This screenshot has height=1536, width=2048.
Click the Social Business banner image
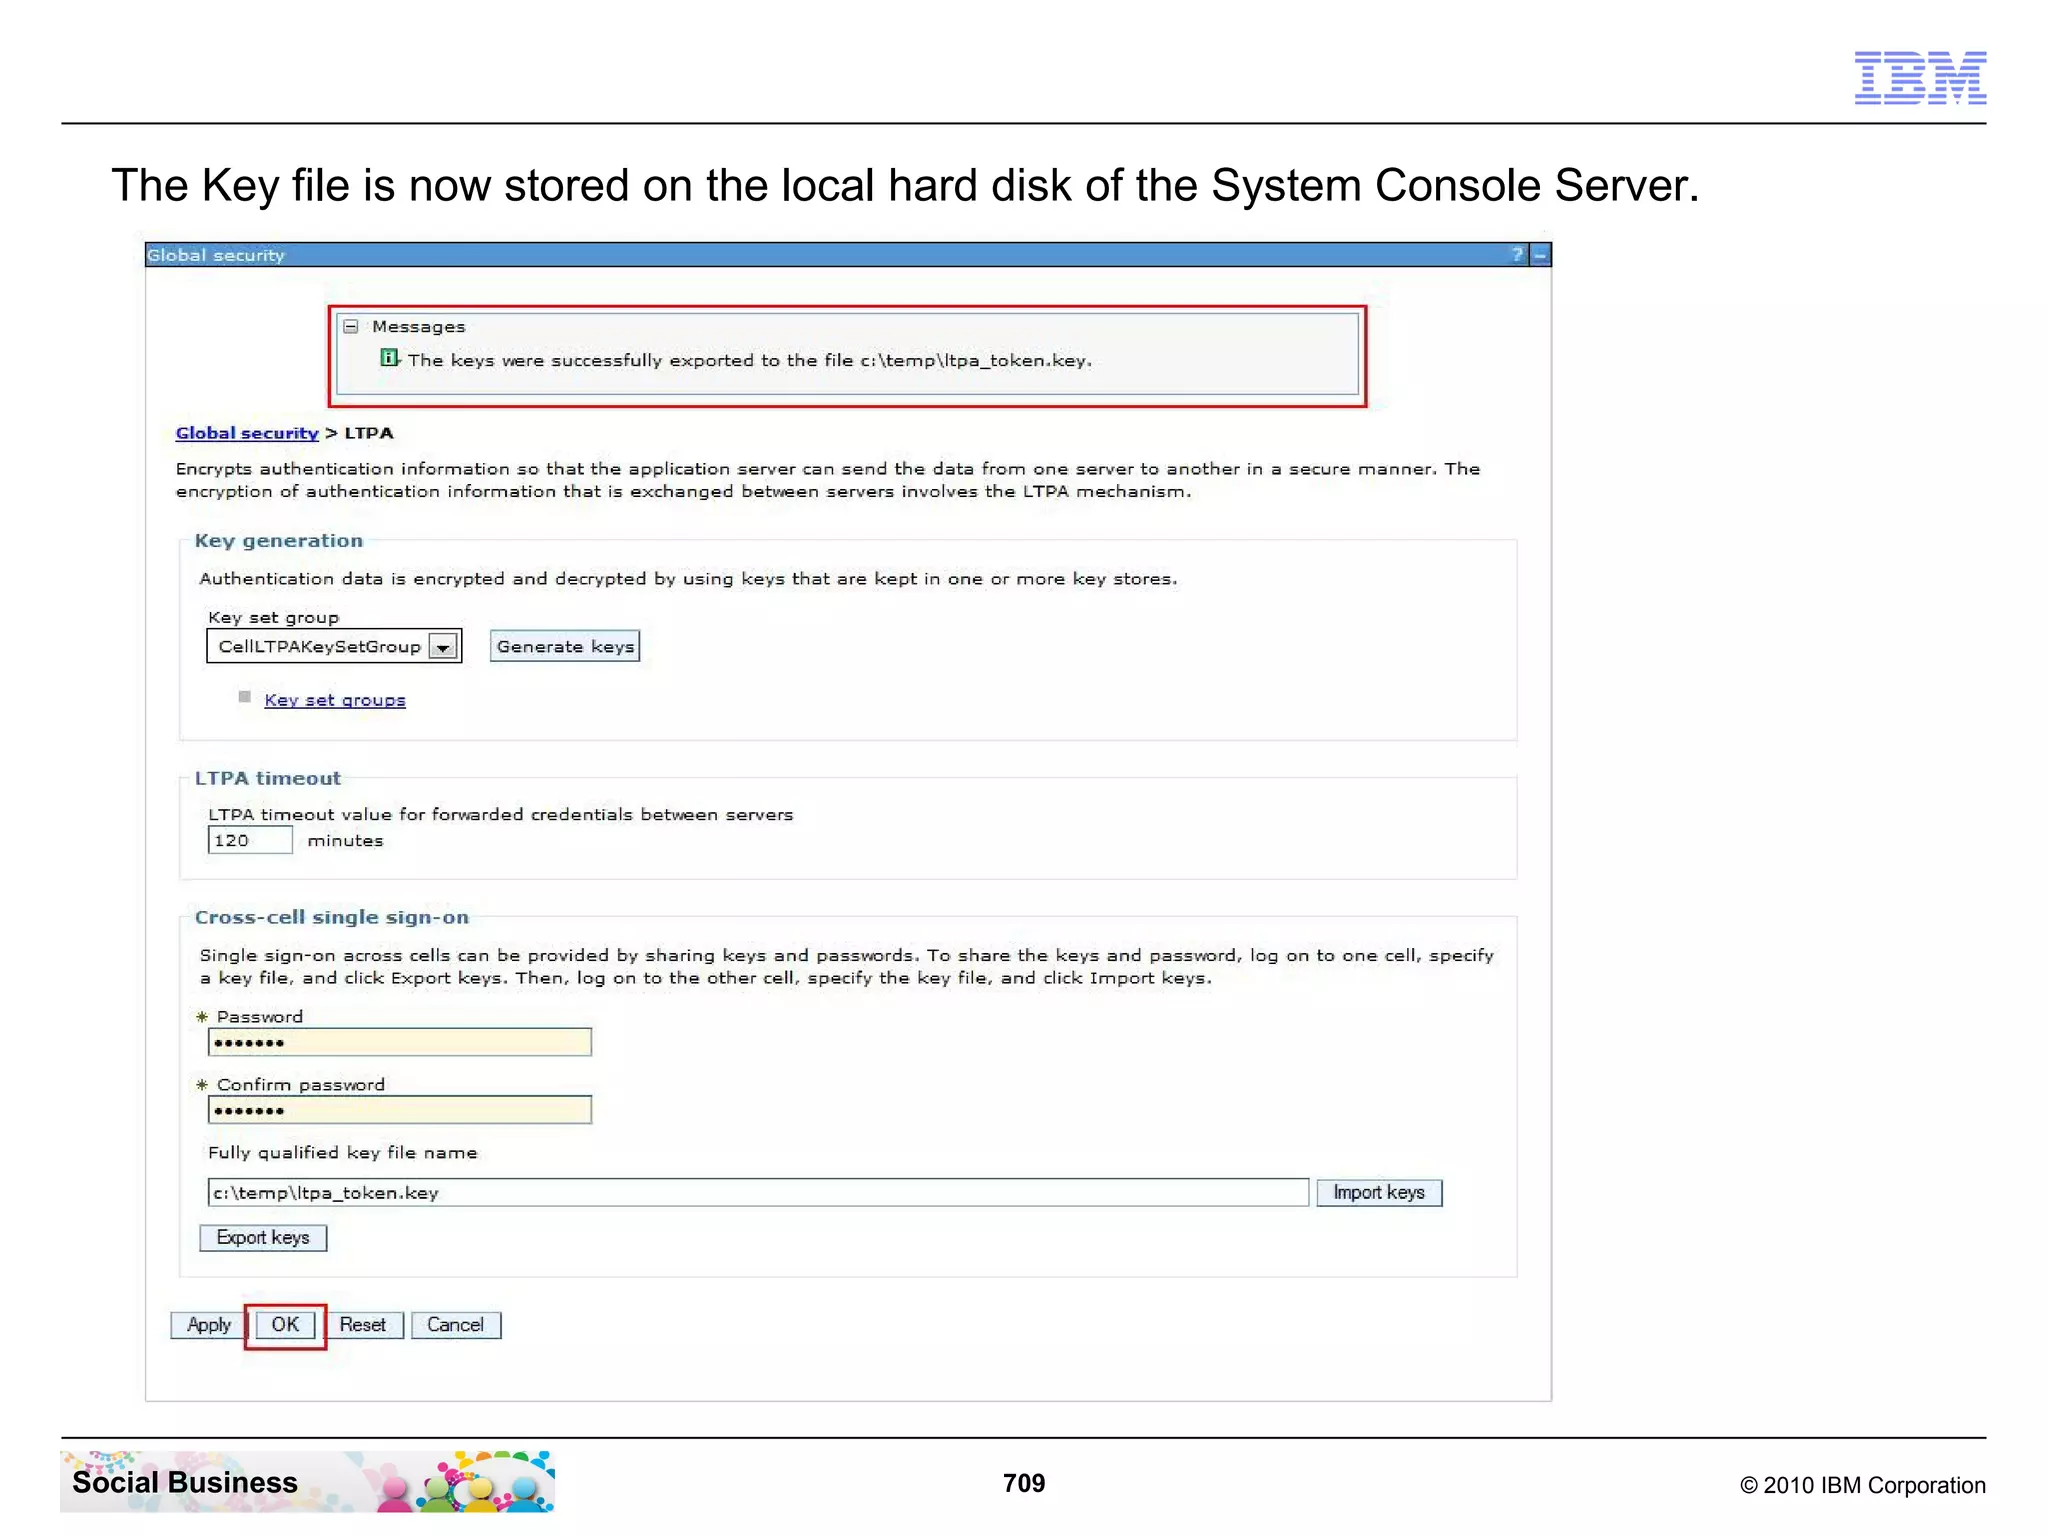[x=307, y=1481]
